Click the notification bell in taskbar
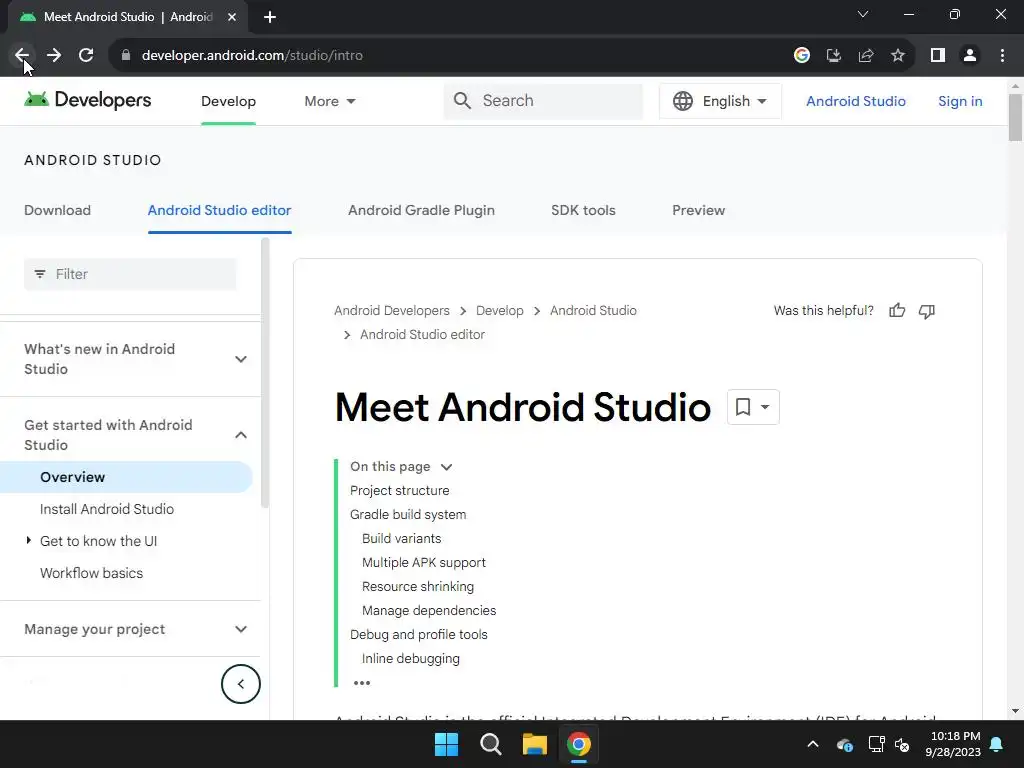 997,744
